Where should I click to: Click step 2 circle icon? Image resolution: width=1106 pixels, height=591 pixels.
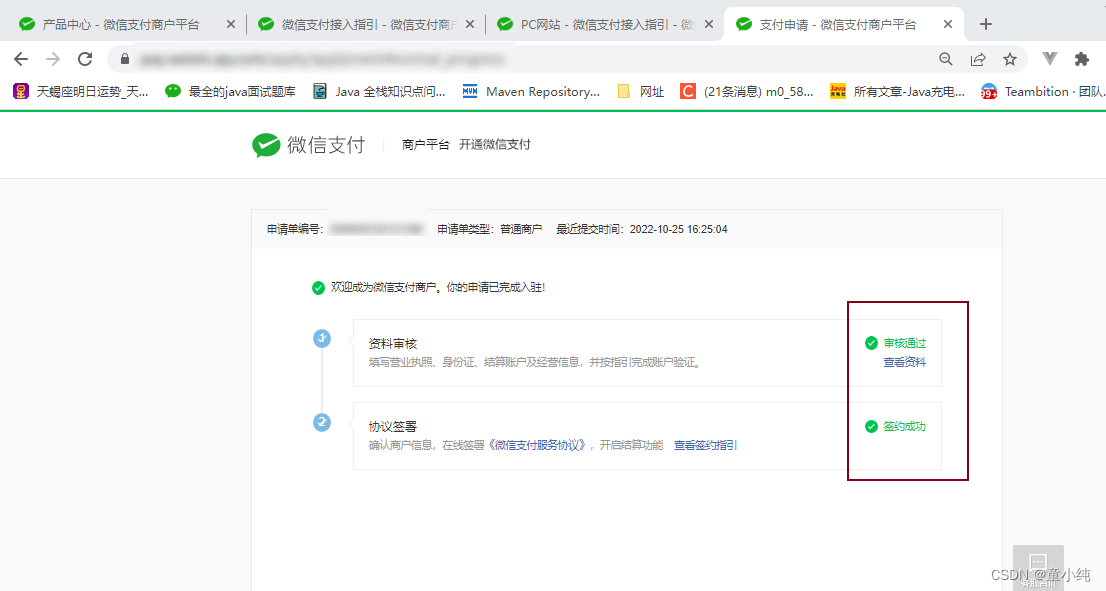coord(322,422)
